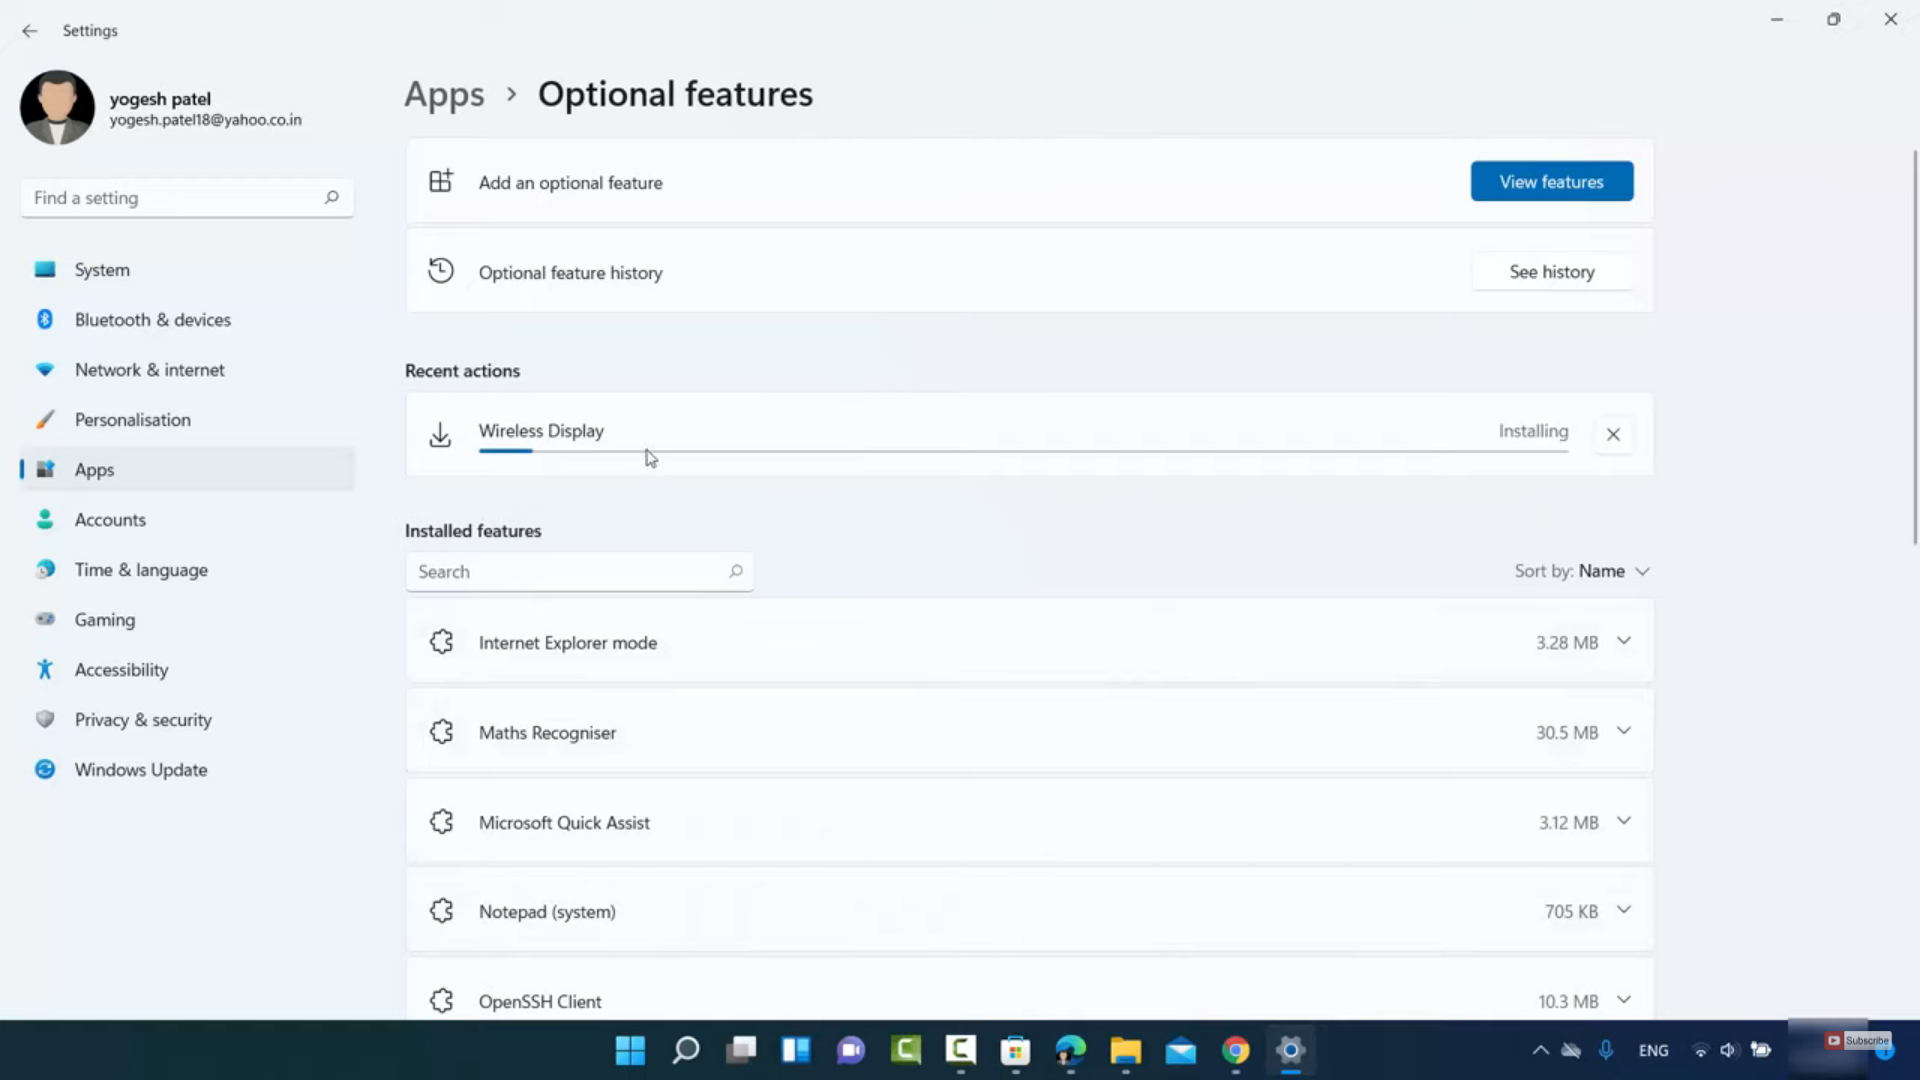Click the Wireless Display download icon
Image resolution: width=1920 pixels, height=1080 pixels.
(440, 435)
